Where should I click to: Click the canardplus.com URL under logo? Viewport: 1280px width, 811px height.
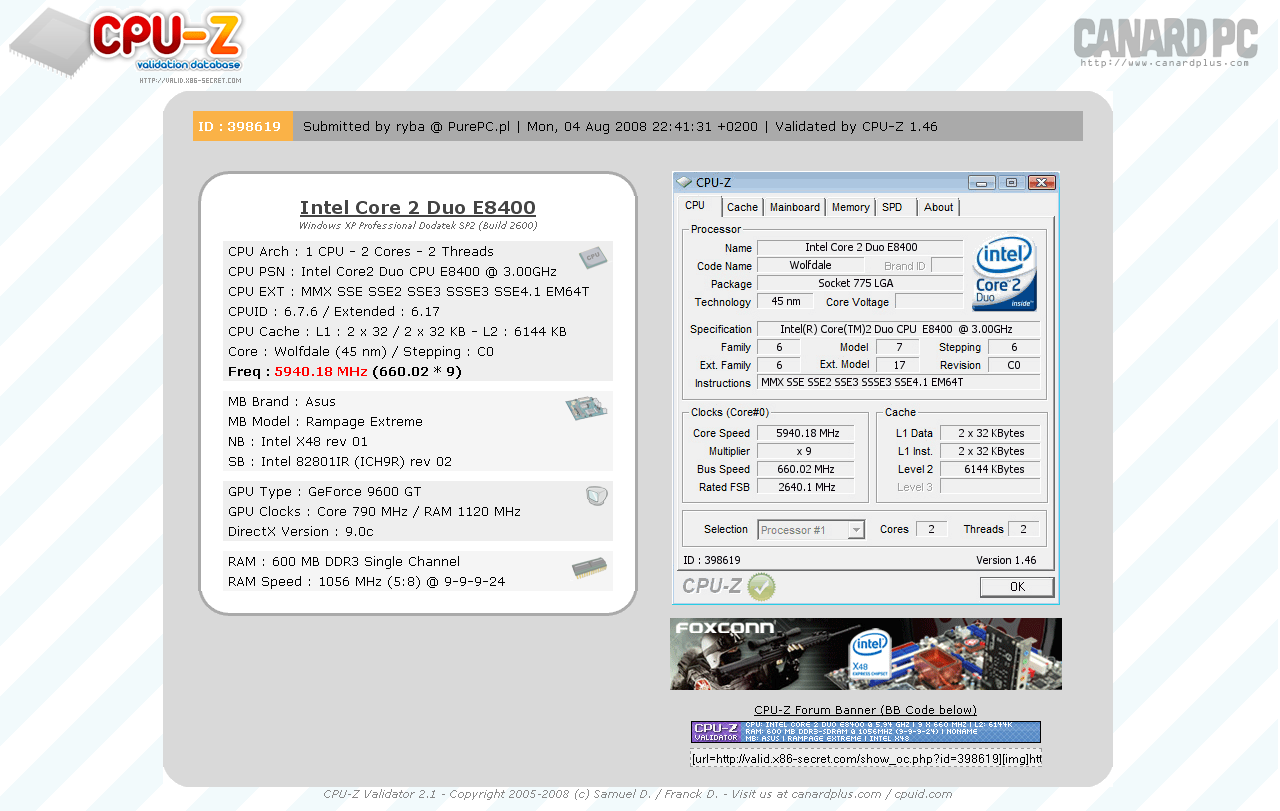1165,63
